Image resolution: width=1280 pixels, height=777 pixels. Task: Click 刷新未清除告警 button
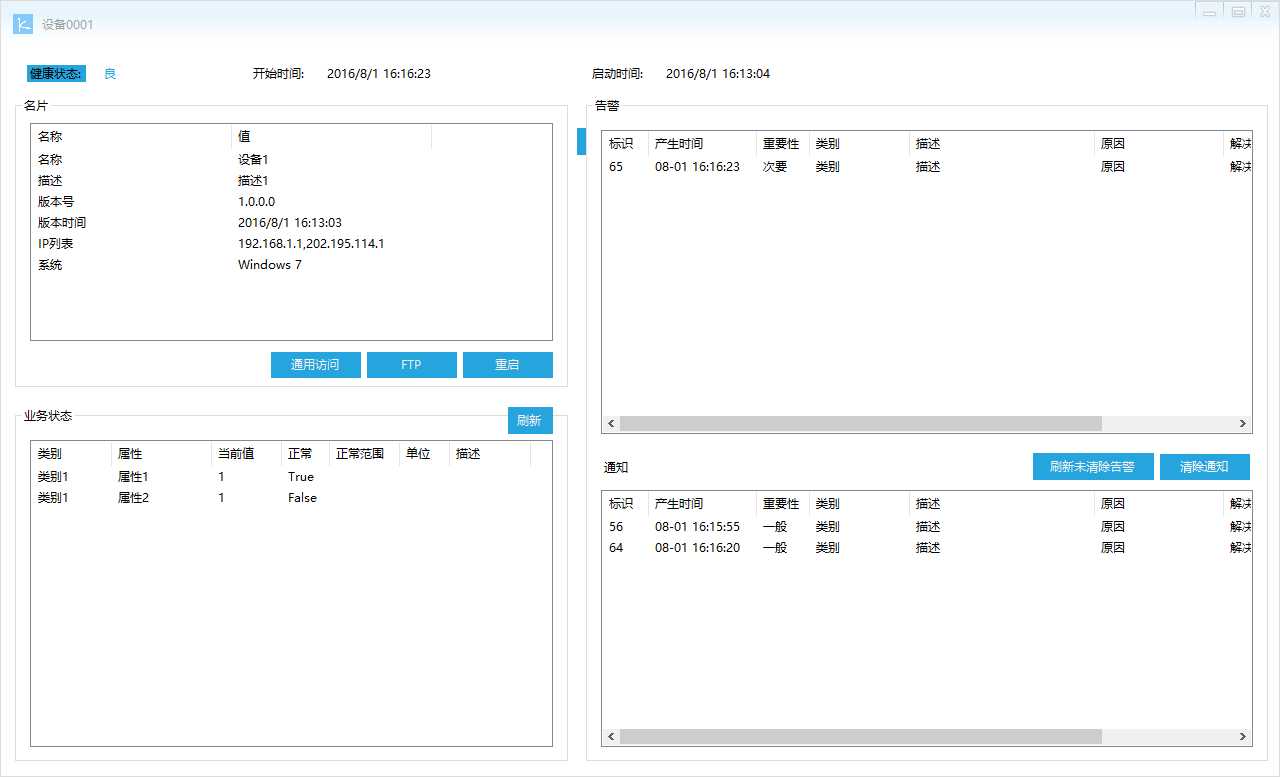(x=1092, y=467)
